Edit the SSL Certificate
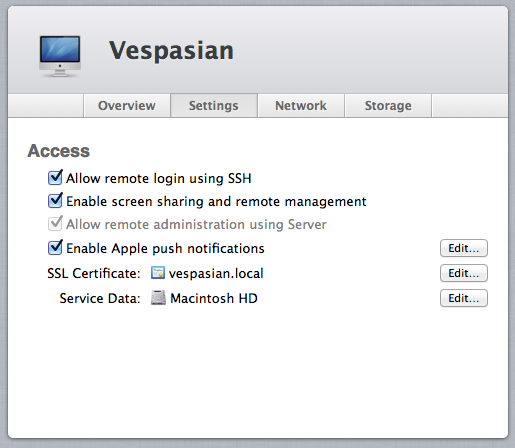The image size is (515, 448). 464,273
